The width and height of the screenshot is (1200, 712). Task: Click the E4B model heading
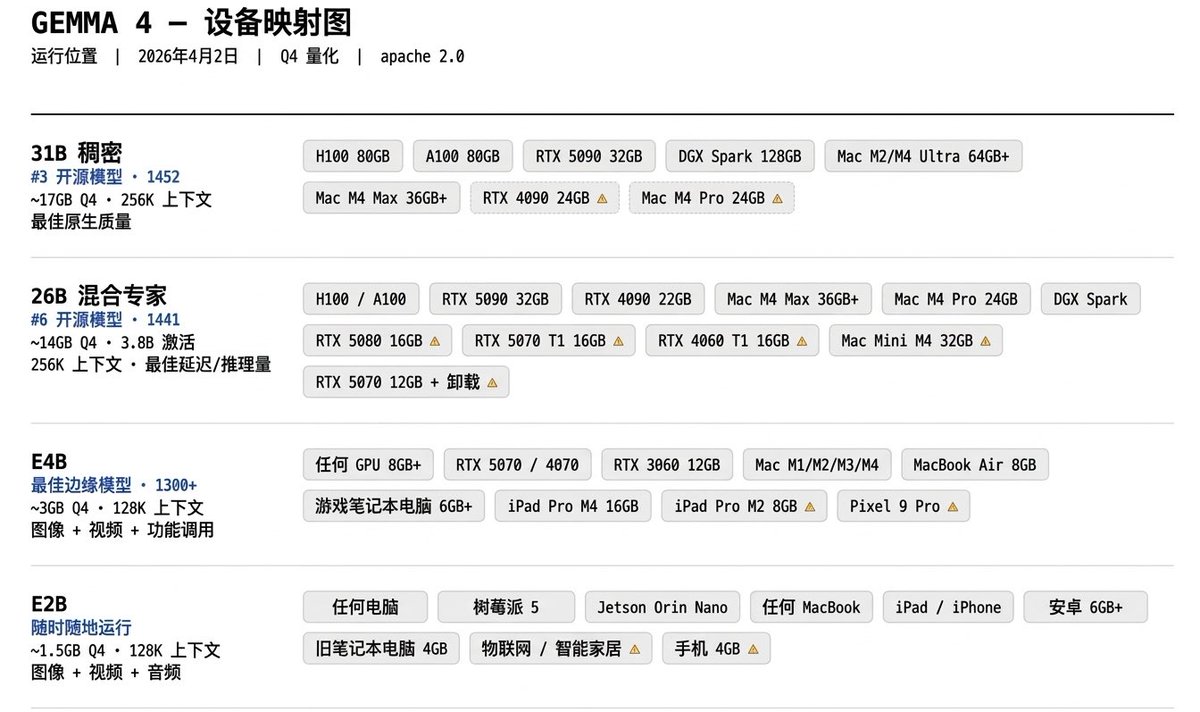[49, 462]
